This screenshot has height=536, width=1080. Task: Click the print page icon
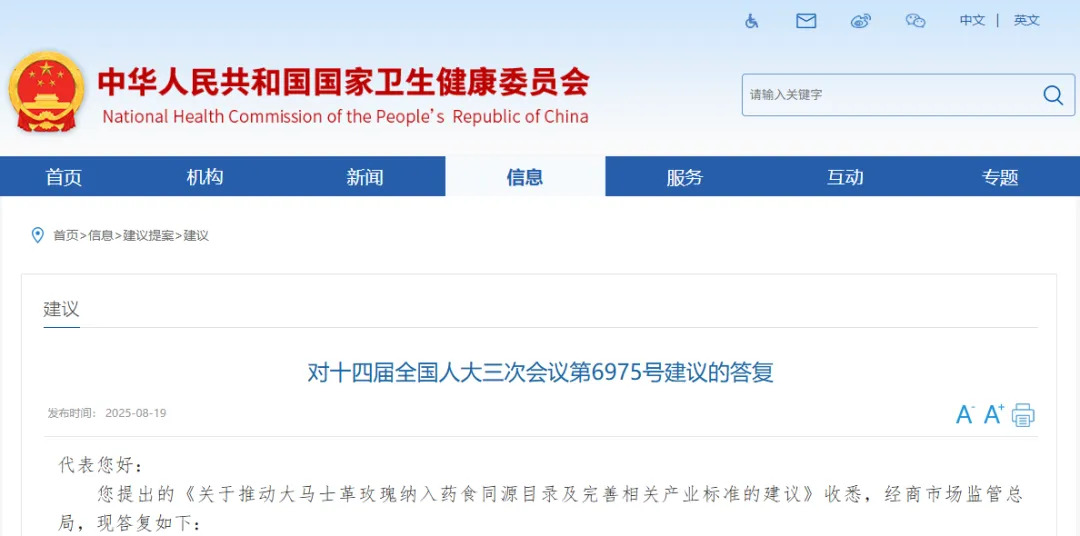(x=1023, y=415)
